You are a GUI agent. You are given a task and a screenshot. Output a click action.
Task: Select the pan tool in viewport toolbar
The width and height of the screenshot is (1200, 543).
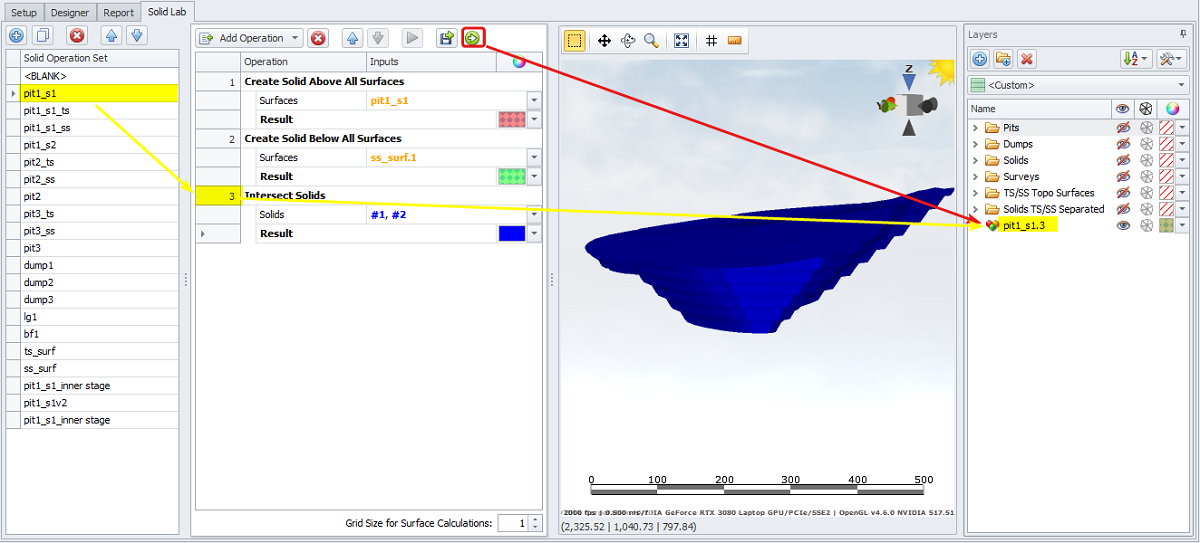(x=604, y=41)
